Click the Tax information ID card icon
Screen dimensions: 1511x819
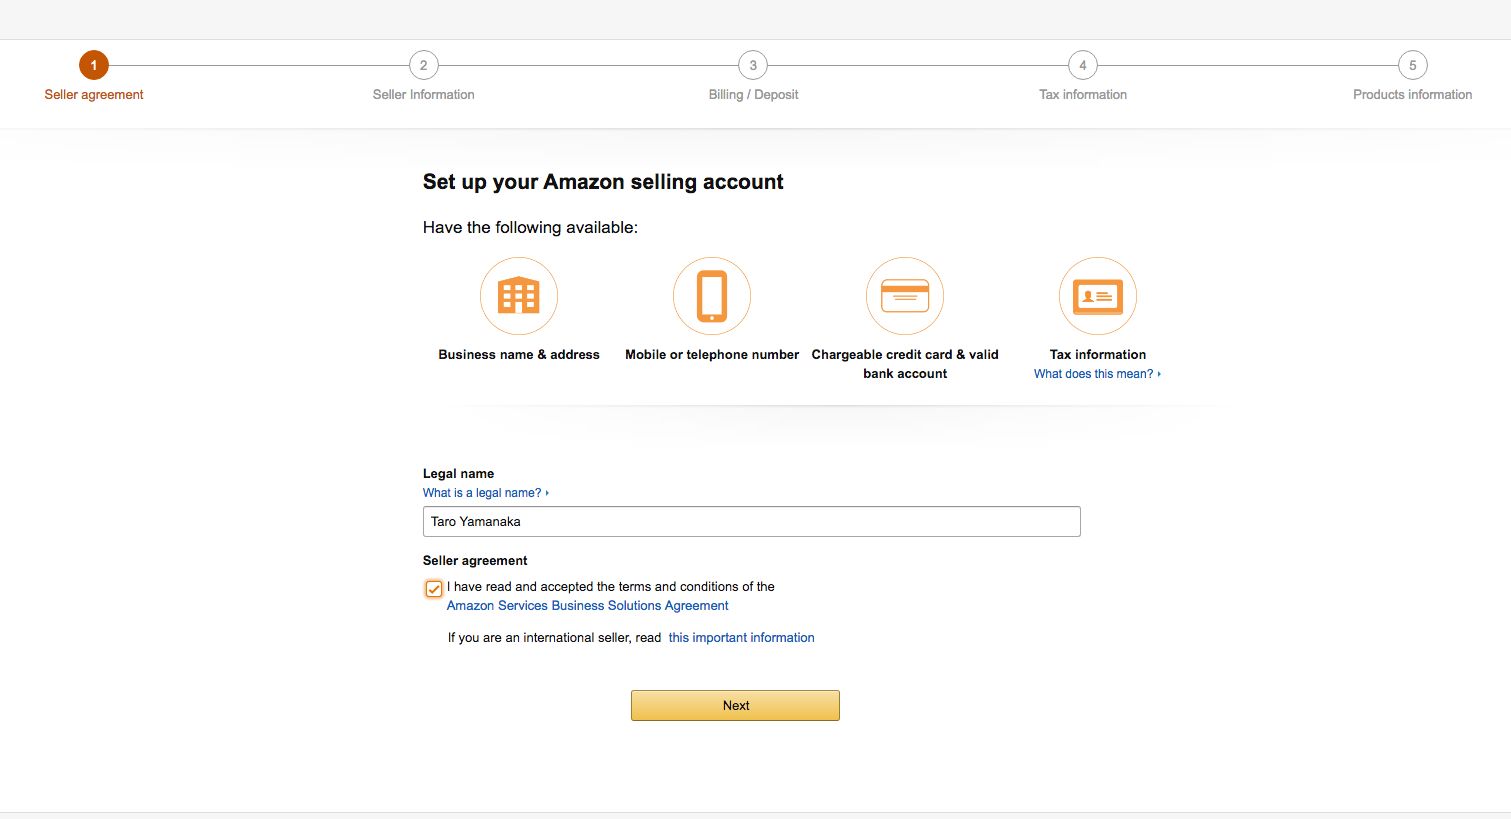(x=1098, y=296)
